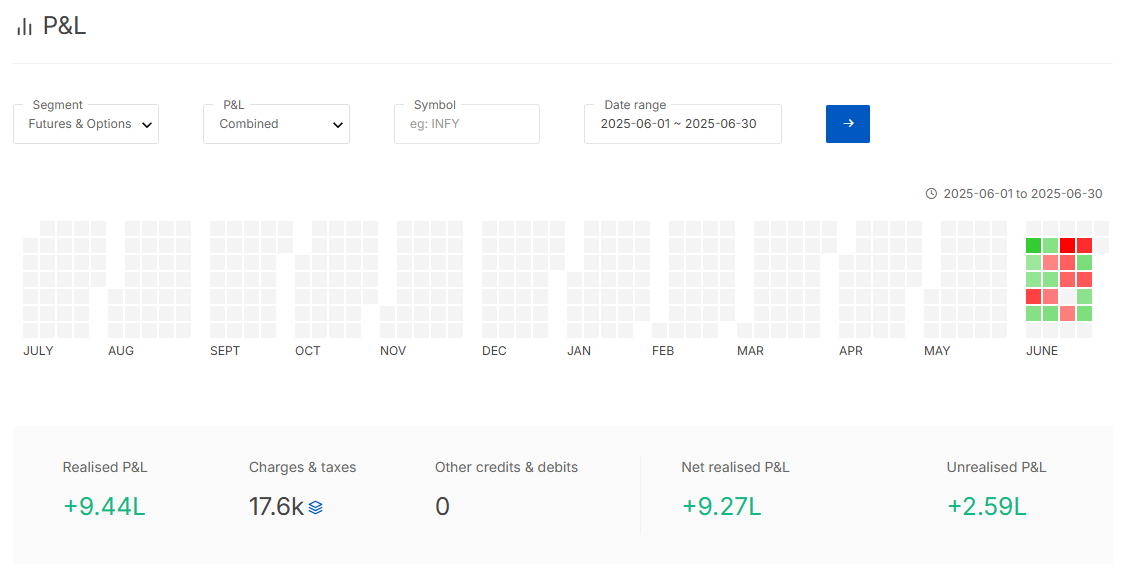Click the AUG month label
The image size is (1129, 570).
click(121, 351)
